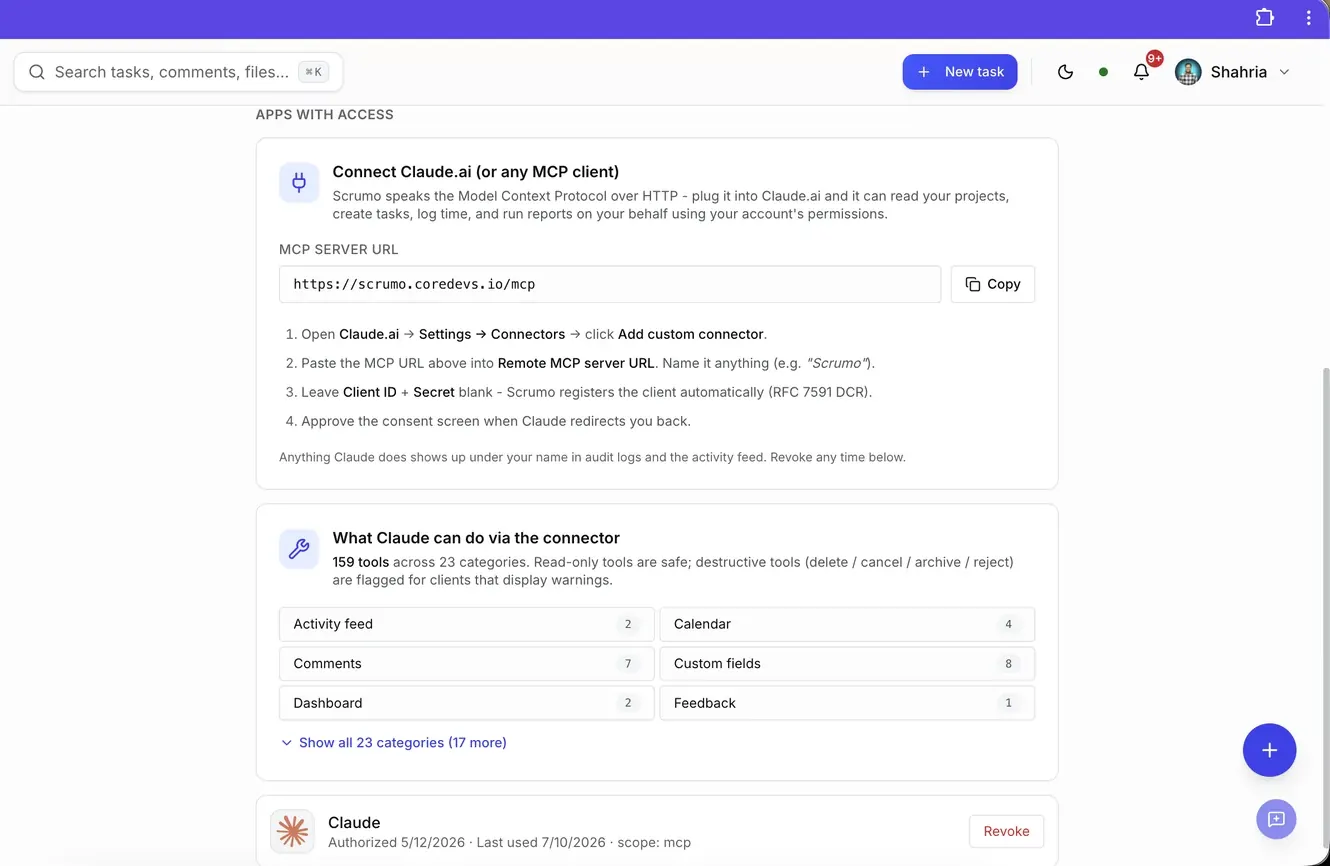1330x866 pixels.
Task: Revoke Claude's access
Action: point(1006,831)
